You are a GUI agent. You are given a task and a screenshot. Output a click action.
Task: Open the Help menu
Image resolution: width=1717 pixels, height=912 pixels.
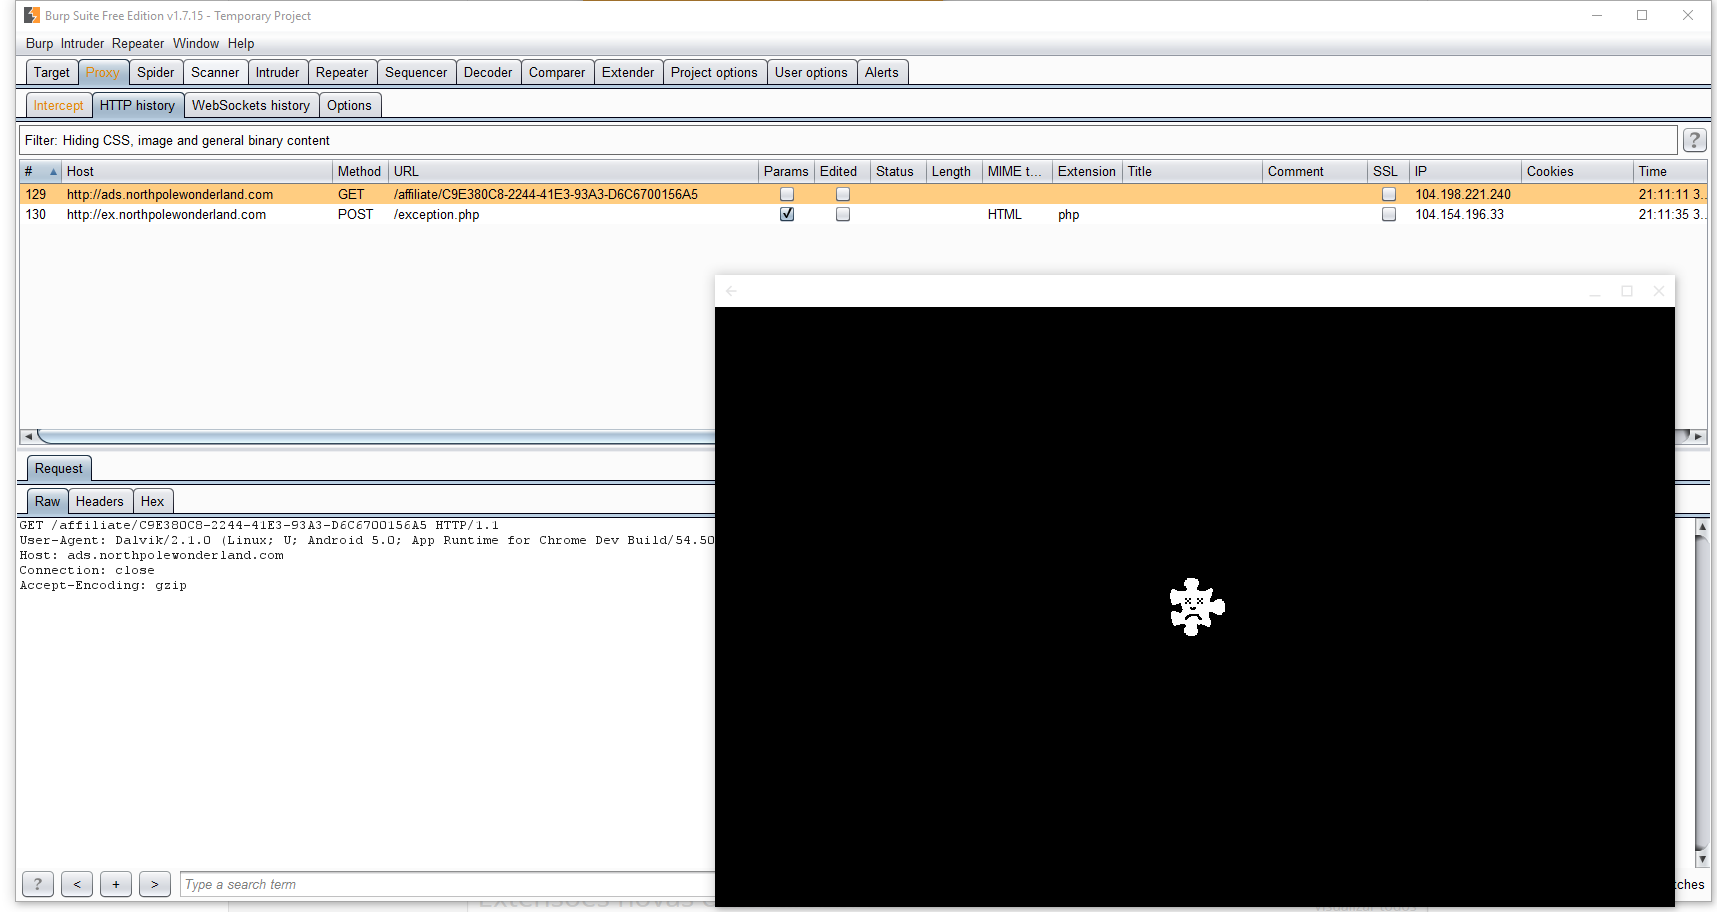pos(241,43)
